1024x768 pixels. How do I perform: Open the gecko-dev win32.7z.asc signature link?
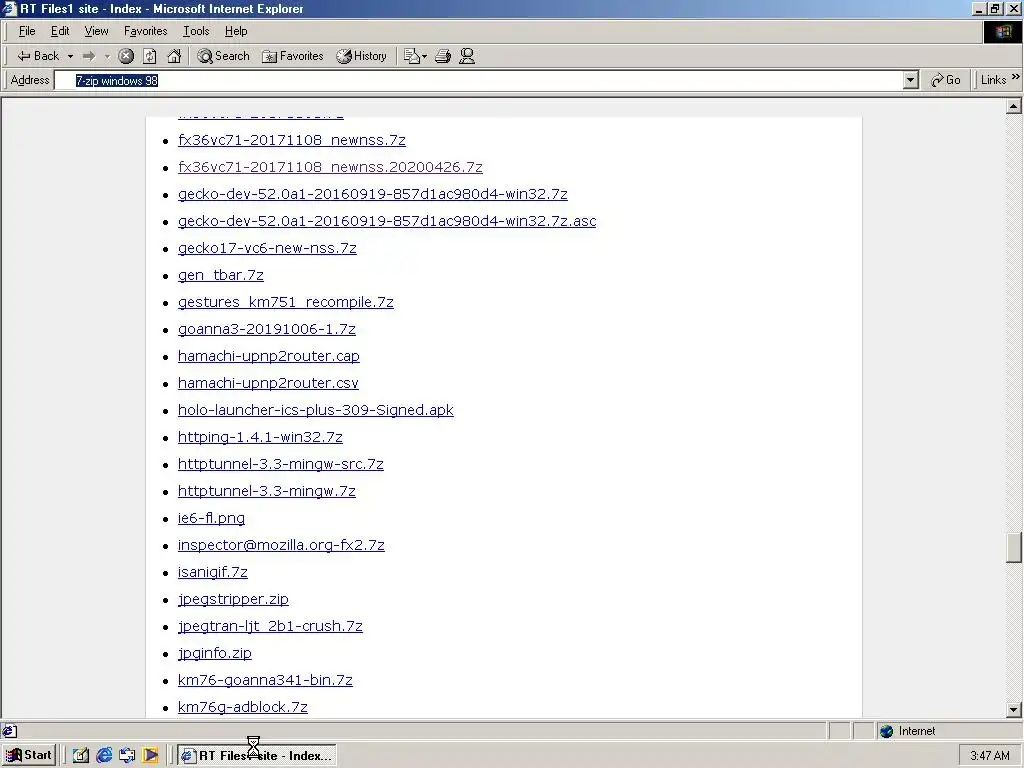[387, 221]
